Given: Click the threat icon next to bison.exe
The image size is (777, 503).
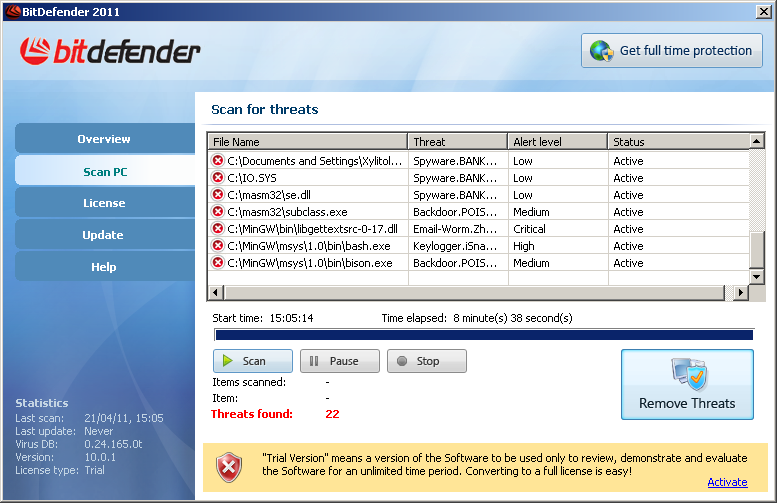Looking at the screenshot, I should pos(218,263).
